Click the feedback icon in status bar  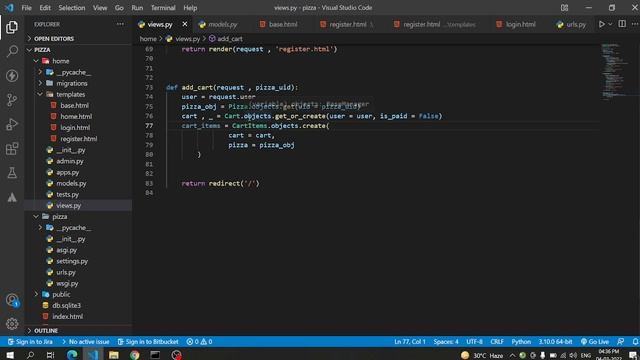point(621,342)
